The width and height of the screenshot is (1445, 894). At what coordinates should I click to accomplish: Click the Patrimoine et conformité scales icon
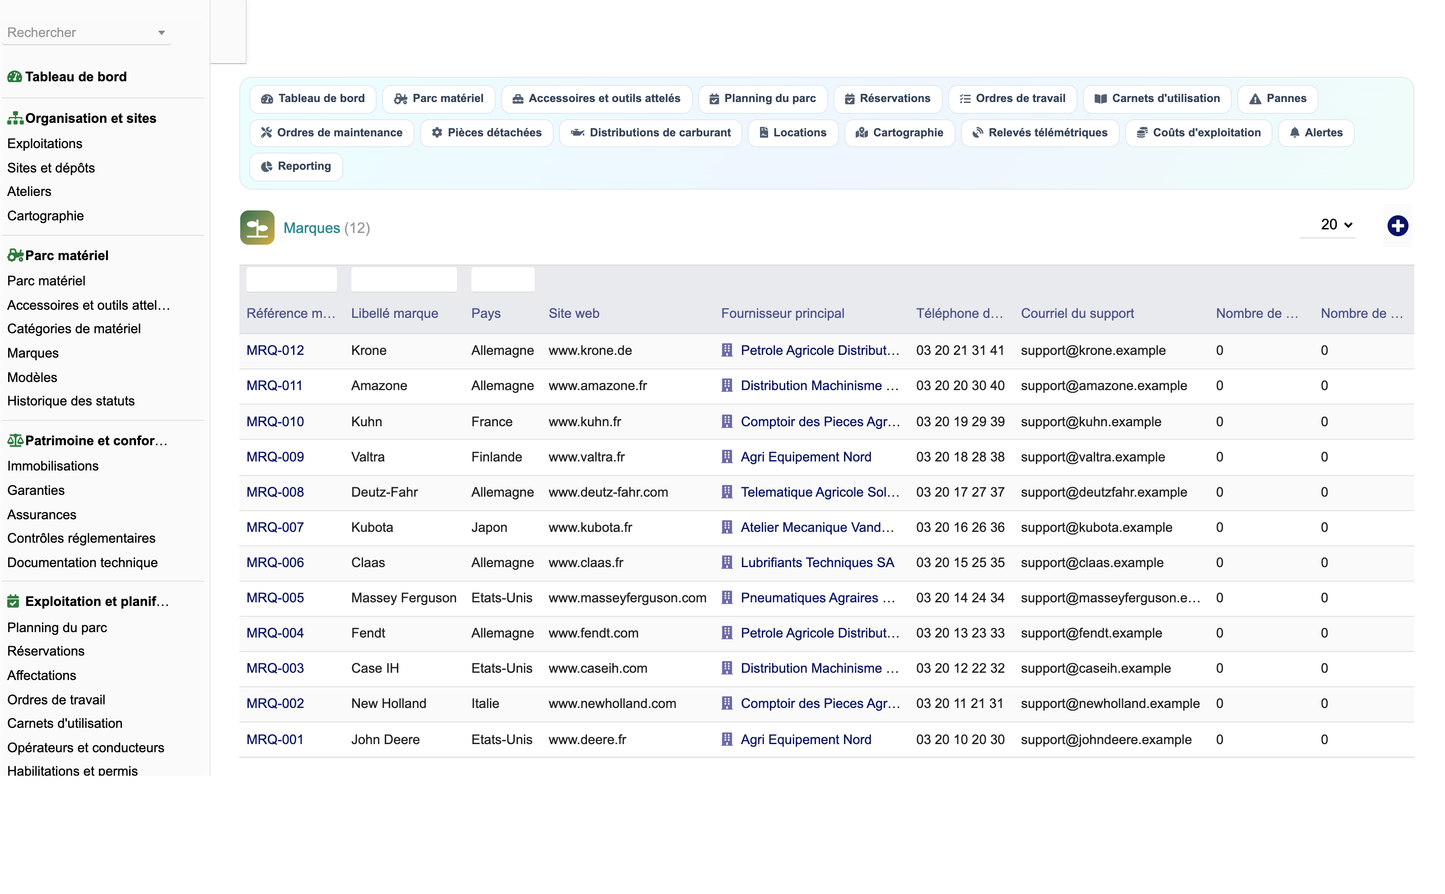(x=15, y=440)
